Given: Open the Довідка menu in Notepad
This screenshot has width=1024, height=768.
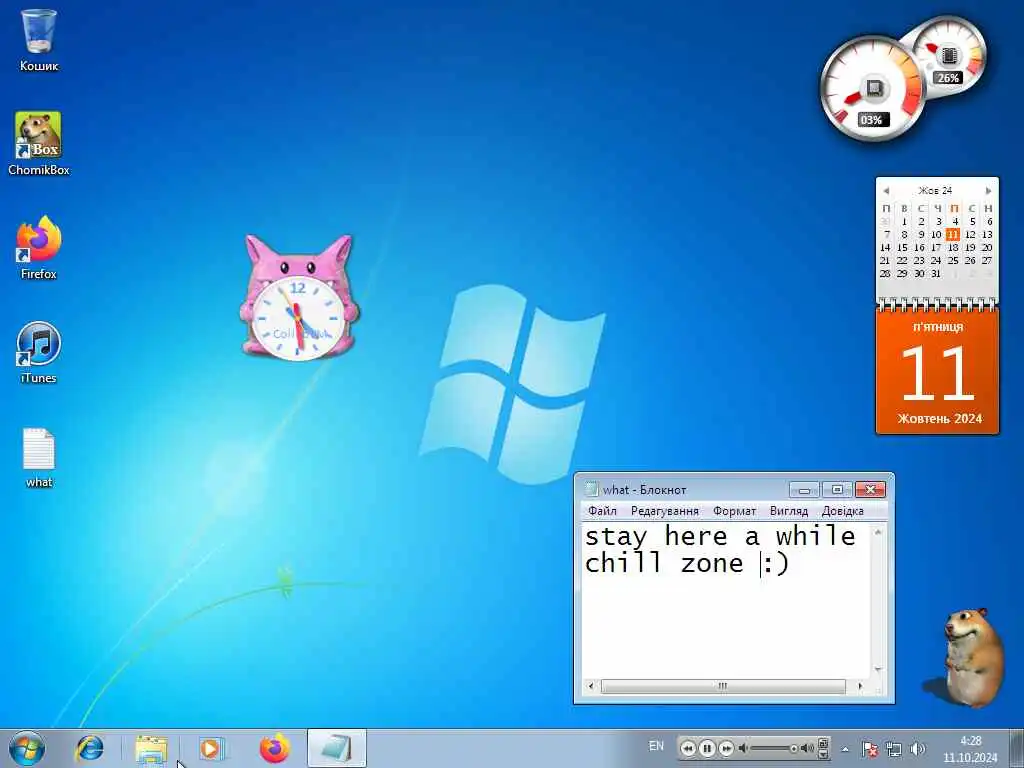Looking at the screenshot, I should (x=843, y=511).
